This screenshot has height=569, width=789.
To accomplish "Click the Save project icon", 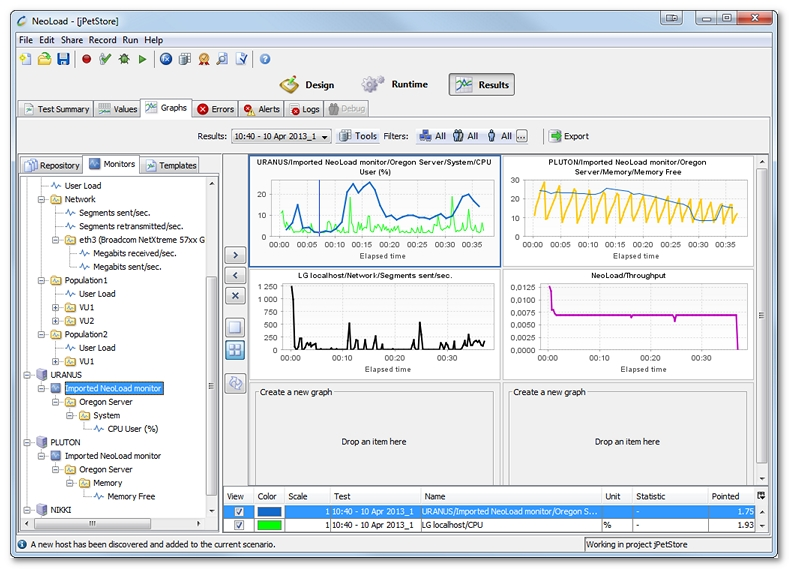I will pyautogui.click(x=63, y=60).
